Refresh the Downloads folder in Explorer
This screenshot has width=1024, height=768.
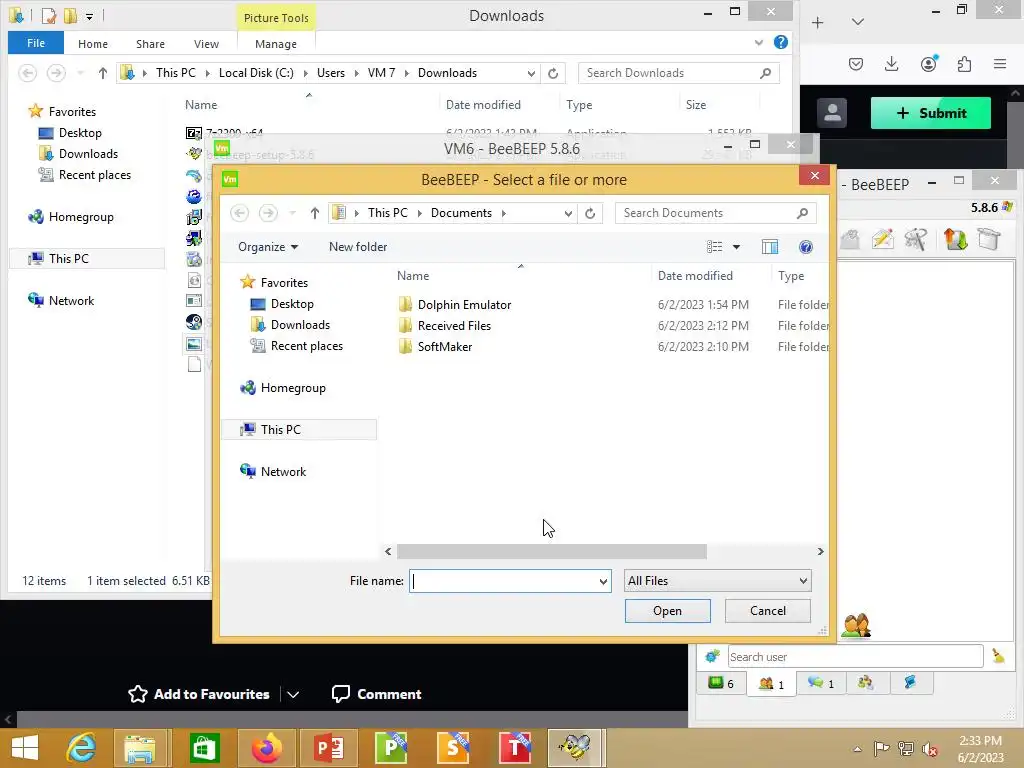pyautogui.click(x=552, y=73)
